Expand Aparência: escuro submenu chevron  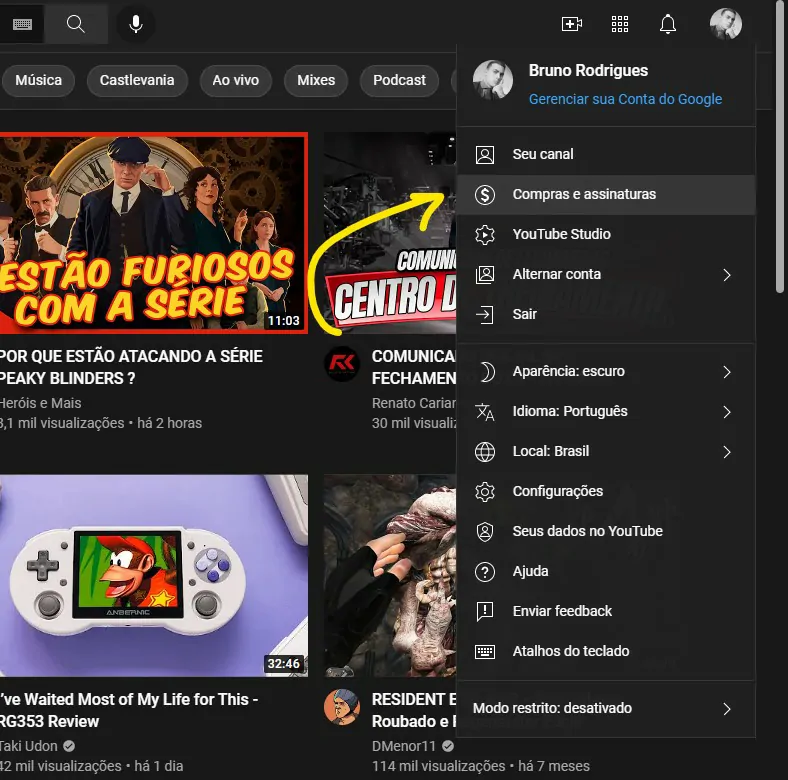(727, 372)
